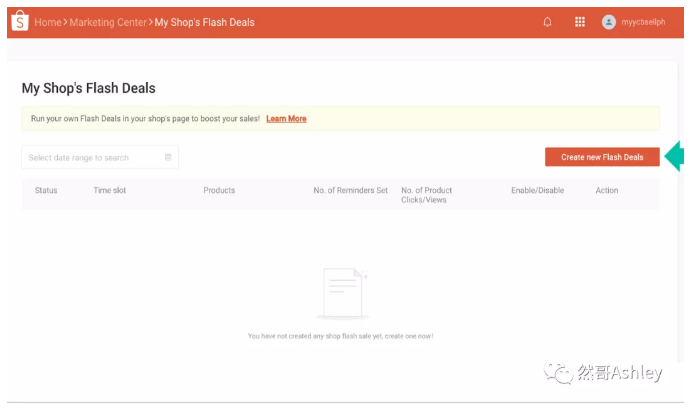Click My Shop's Flash Deals breadcrumb
The width and height of the screenshot is (693, 409).
[205, 22]
